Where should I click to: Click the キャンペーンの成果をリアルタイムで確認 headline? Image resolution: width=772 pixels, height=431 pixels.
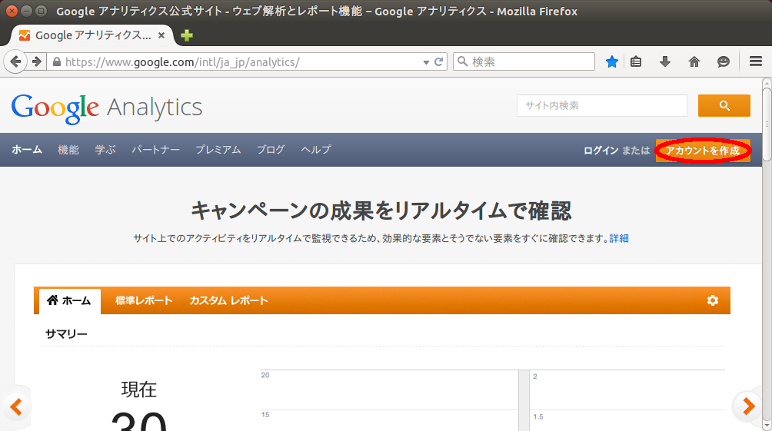381,211
